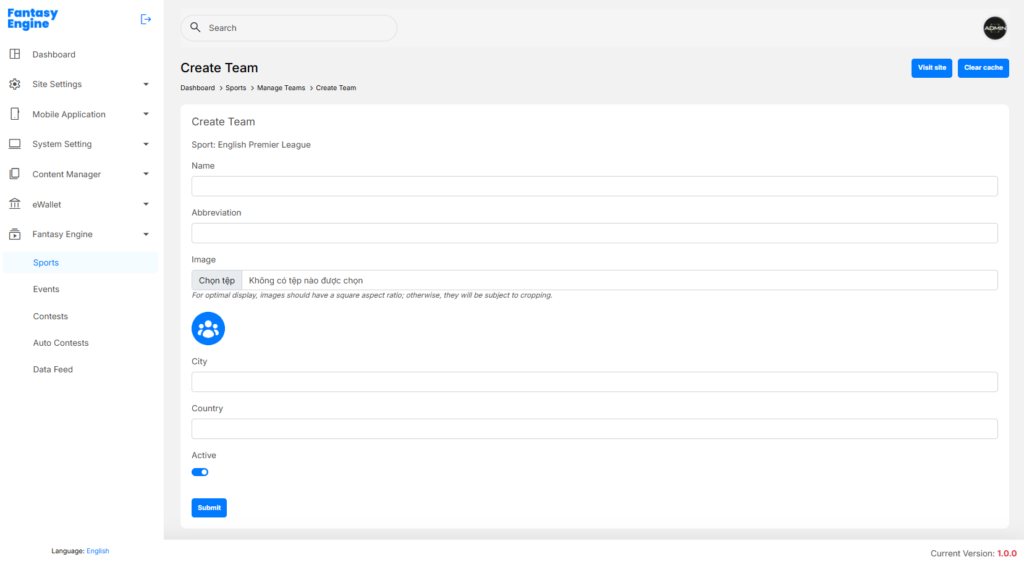Screen dimensions: 1024x565
Task: Click the blue team placeholder image
Action: tap(208, 328)
